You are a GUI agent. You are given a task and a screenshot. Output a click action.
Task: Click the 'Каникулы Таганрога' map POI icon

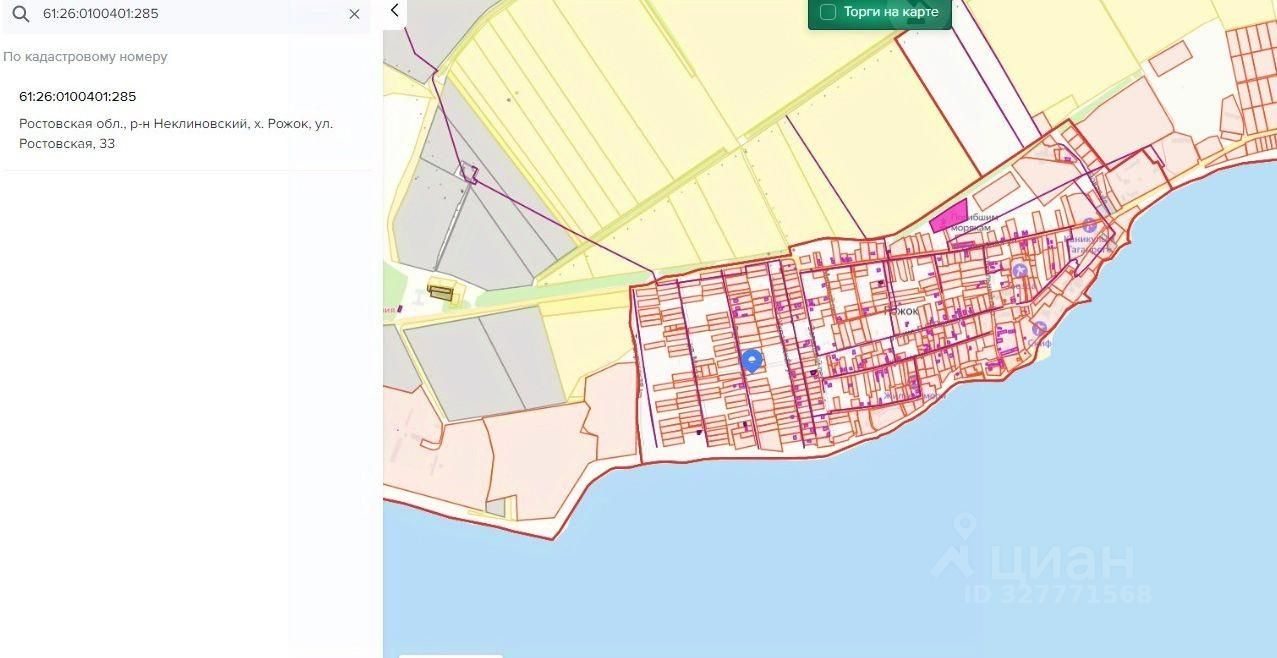point(1090,225)
